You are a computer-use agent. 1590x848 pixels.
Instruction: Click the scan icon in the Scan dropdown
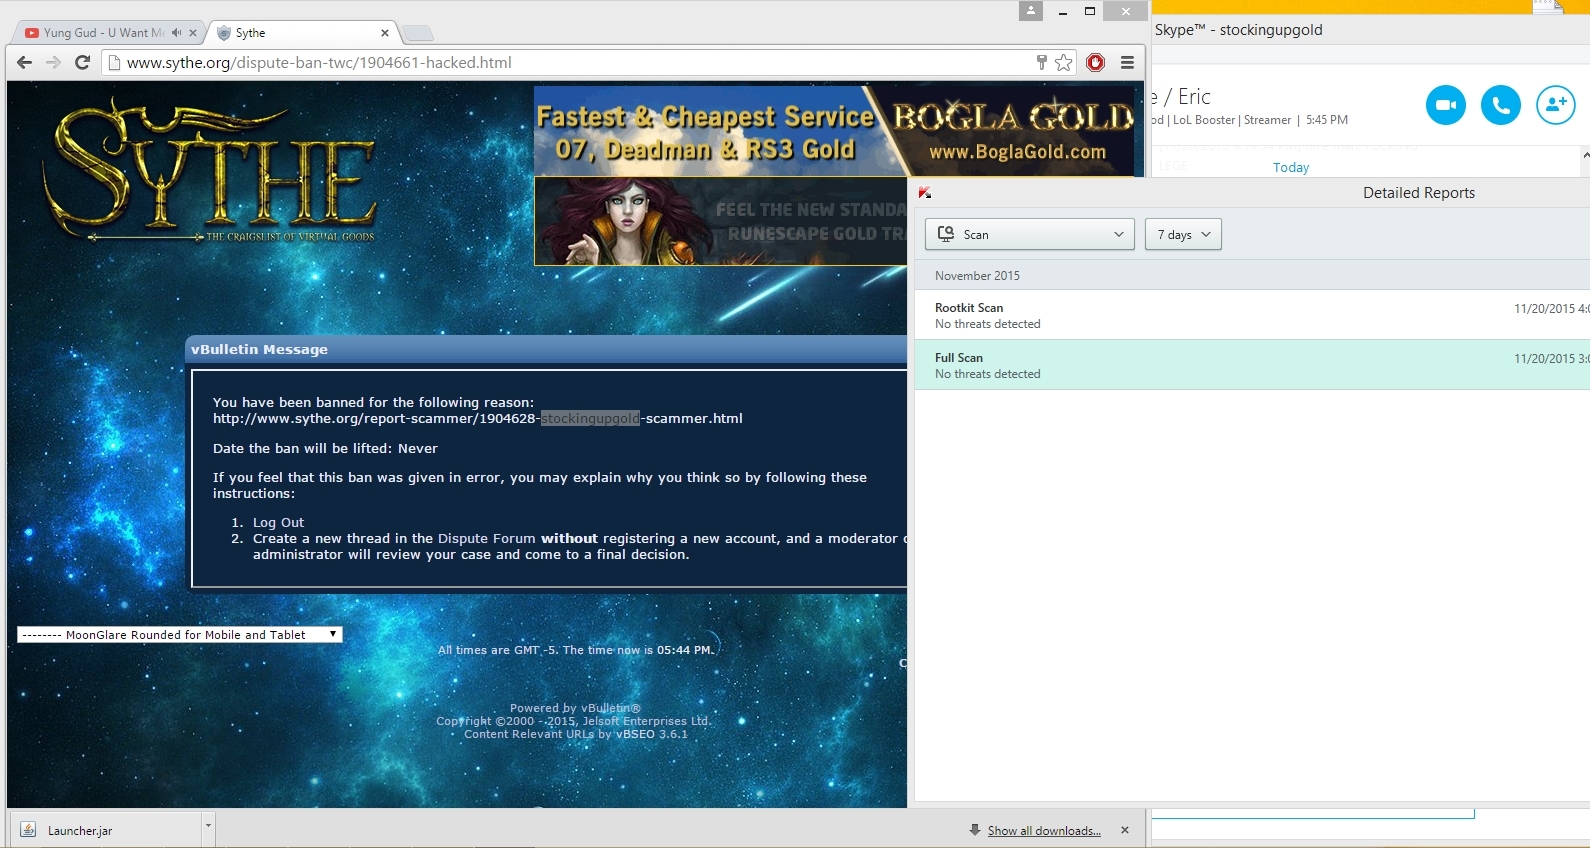[946, 234]
